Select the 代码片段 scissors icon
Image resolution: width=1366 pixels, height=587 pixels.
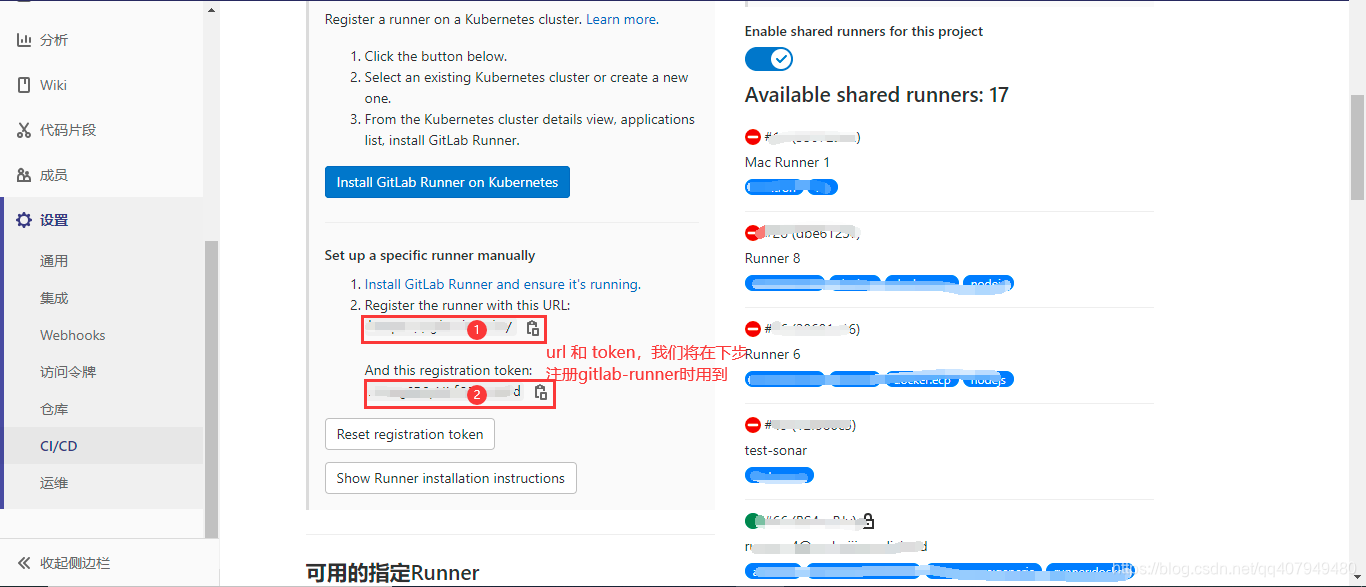point(24,130)
